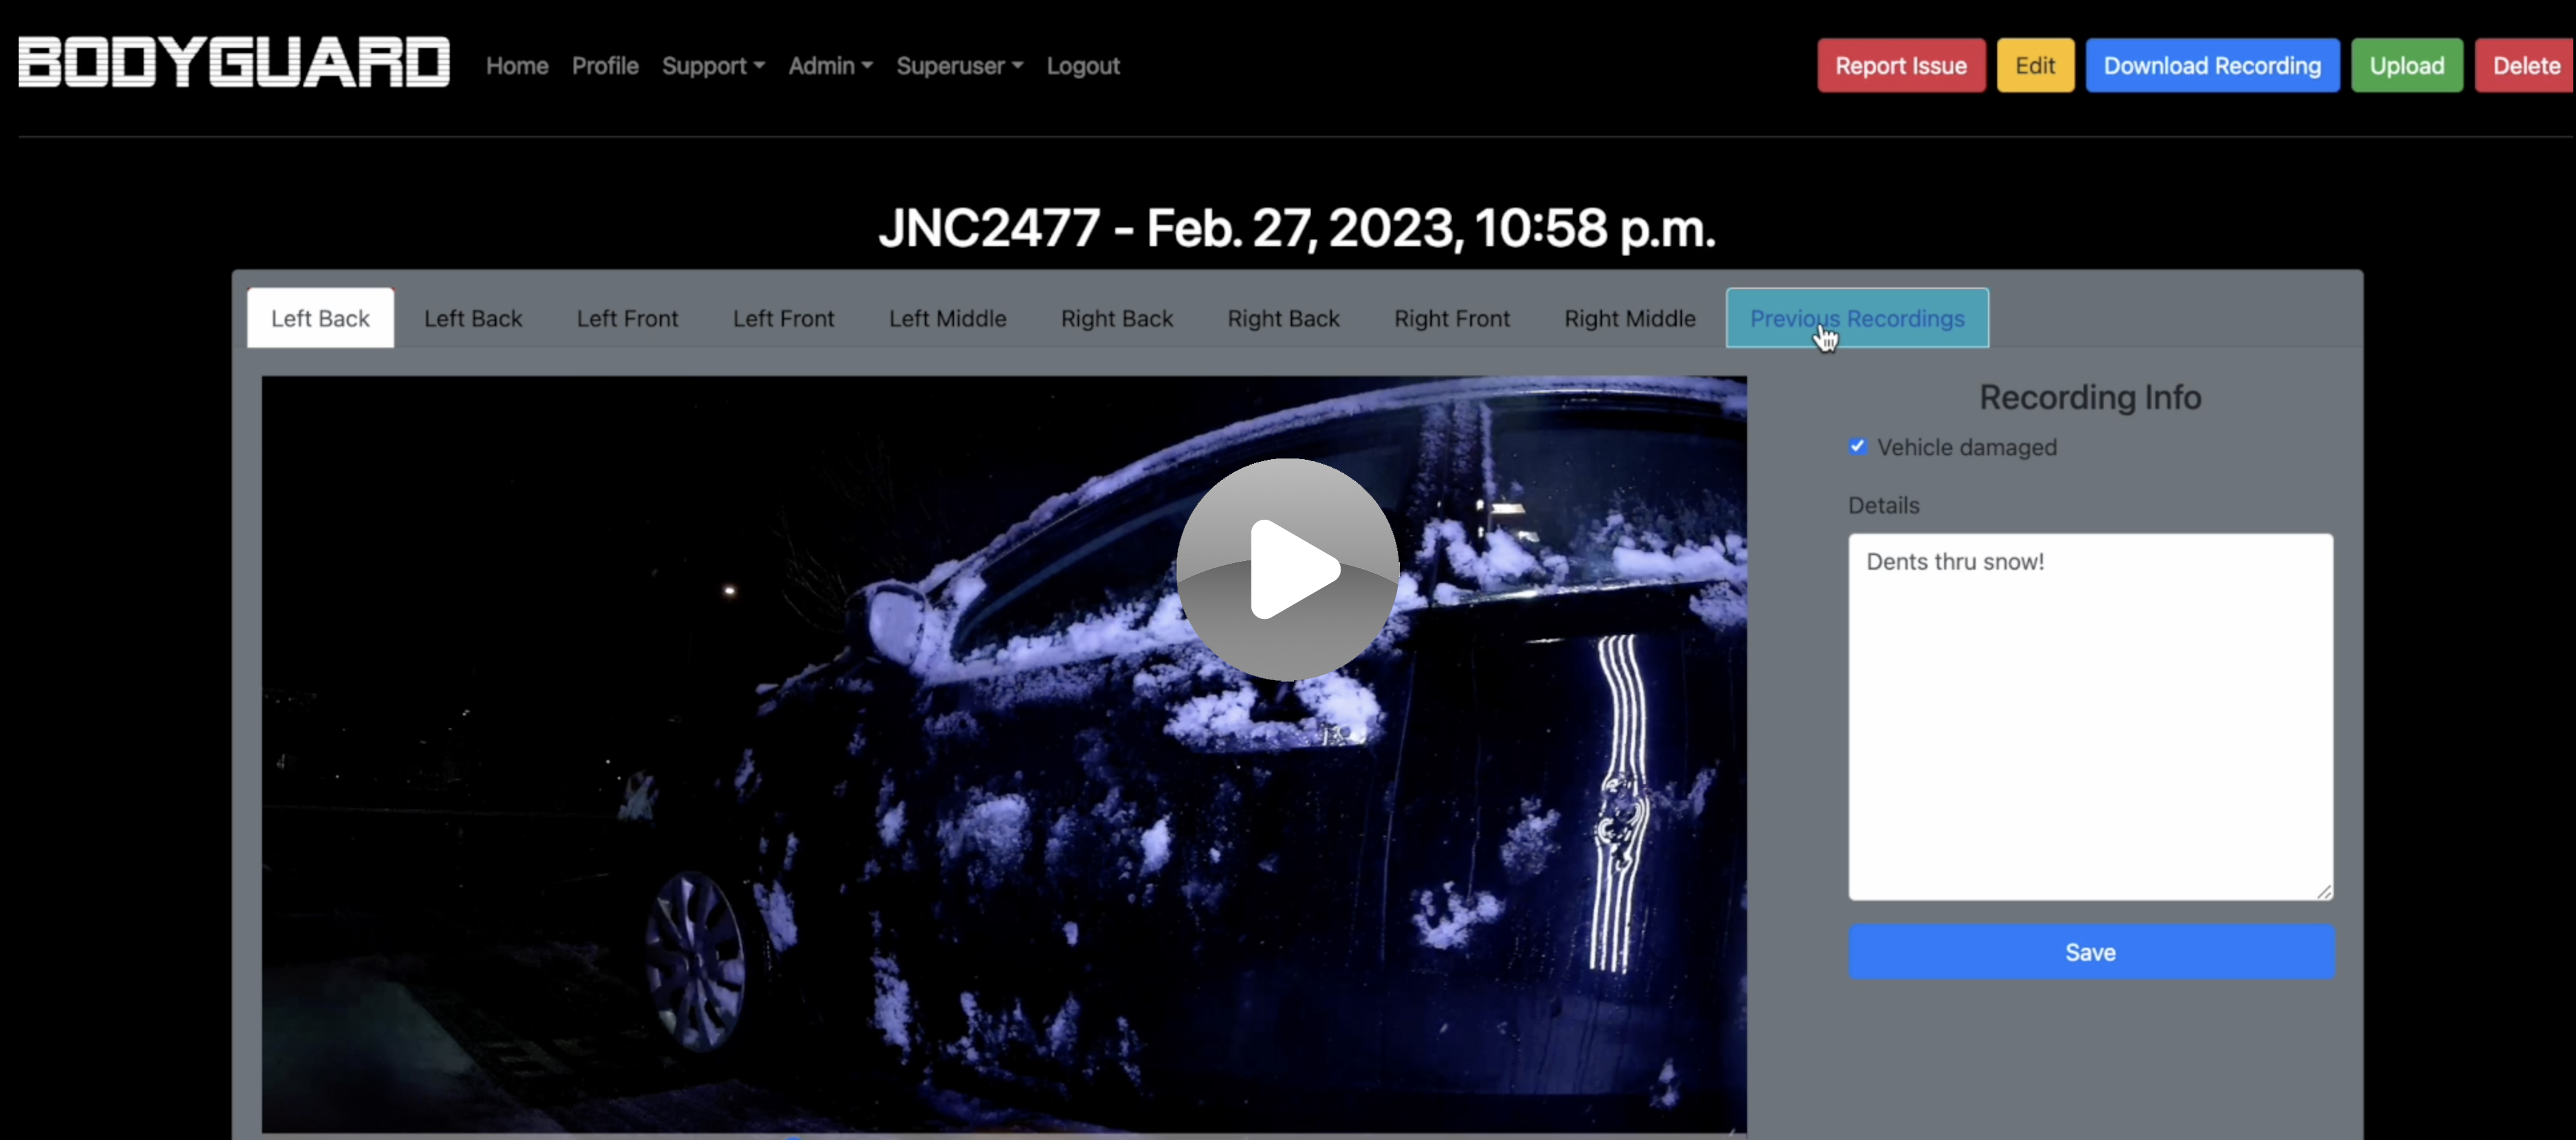The width and height of the screenshot is (2576, 1140).
Task: Click the BODYGUARD logo
Action: (234, 63)
